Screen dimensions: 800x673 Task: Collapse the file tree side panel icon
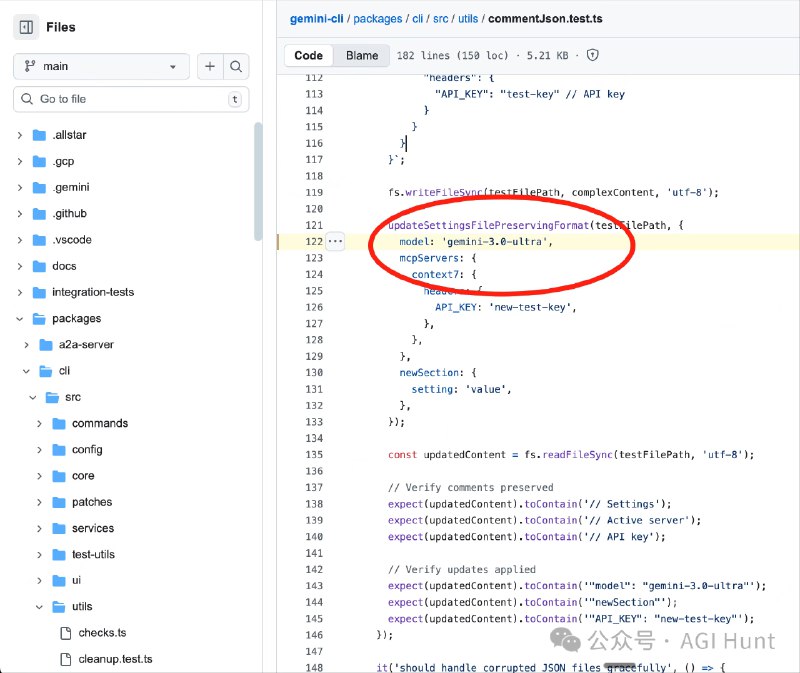[x=26, y=27]
